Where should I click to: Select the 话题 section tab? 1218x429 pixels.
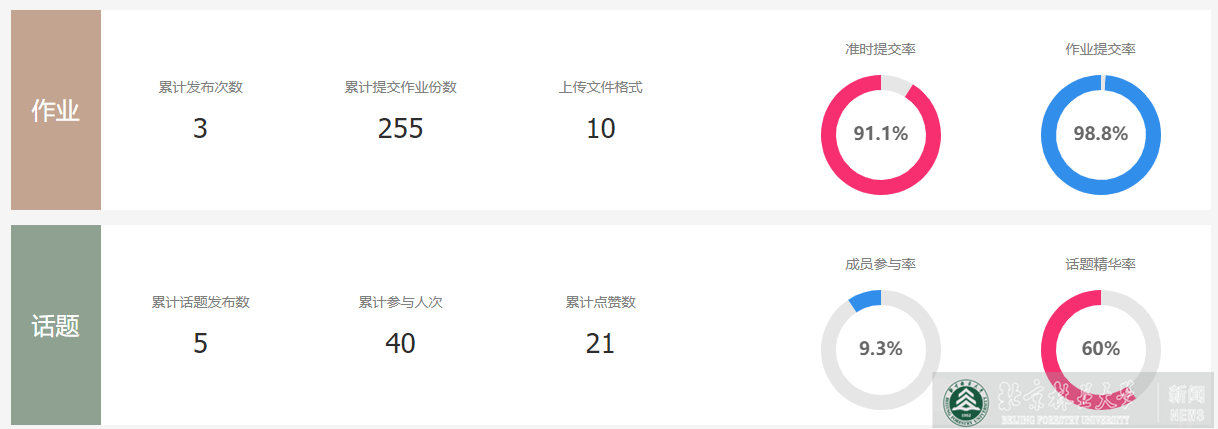click(x=56, y=325)
